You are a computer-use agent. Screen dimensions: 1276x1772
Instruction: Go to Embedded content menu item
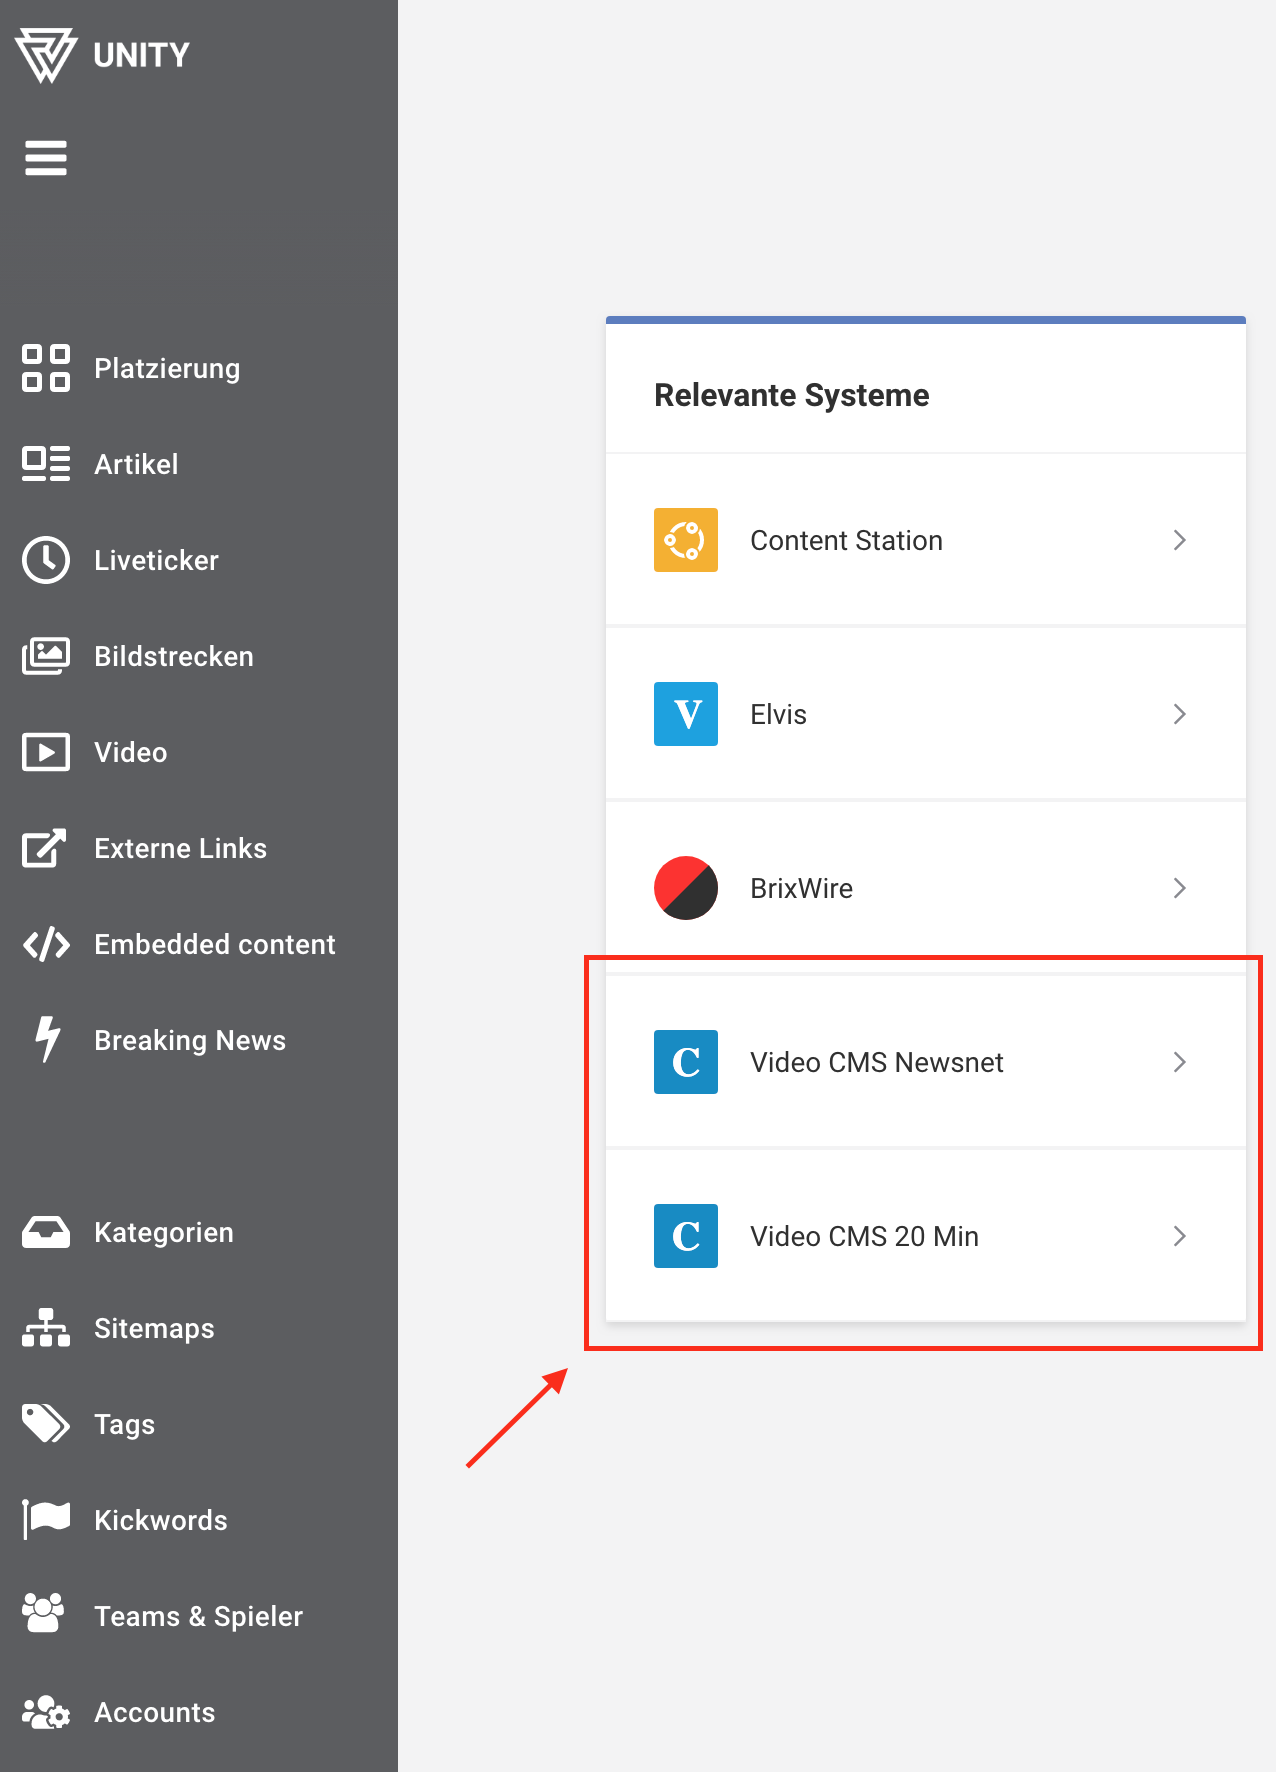coord(214,944)
